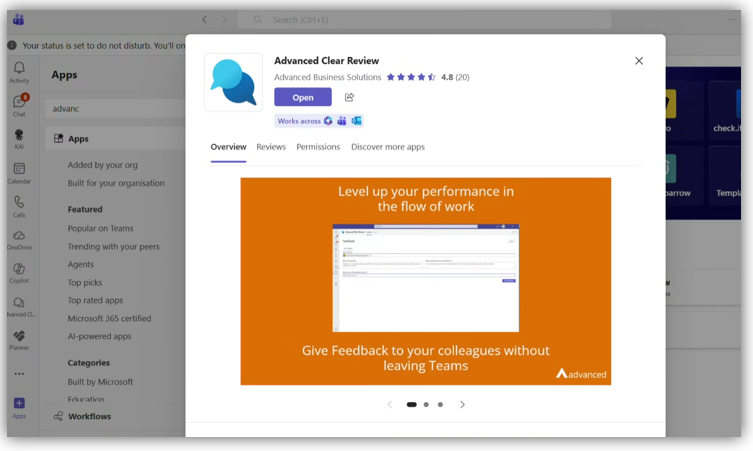This screenshot has height=451, width=753.
Task: Click the Teams logo top left
Action: click(19, 20)
